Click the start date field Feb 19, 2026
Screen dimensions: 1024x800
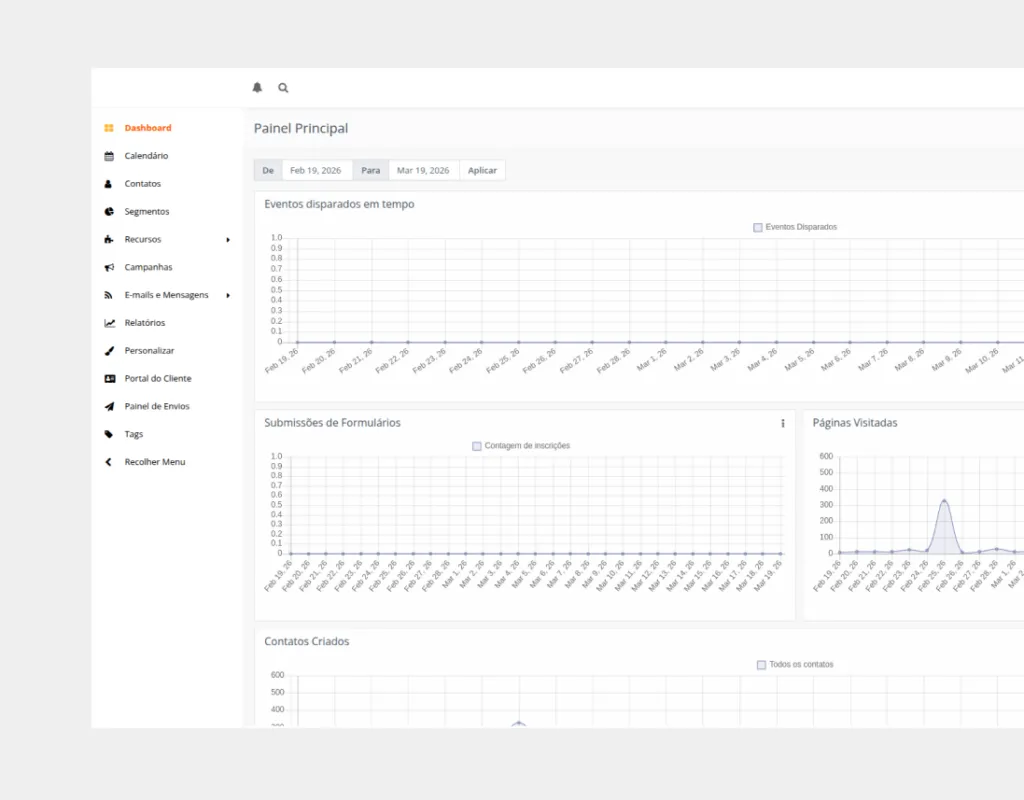point(315,171)
